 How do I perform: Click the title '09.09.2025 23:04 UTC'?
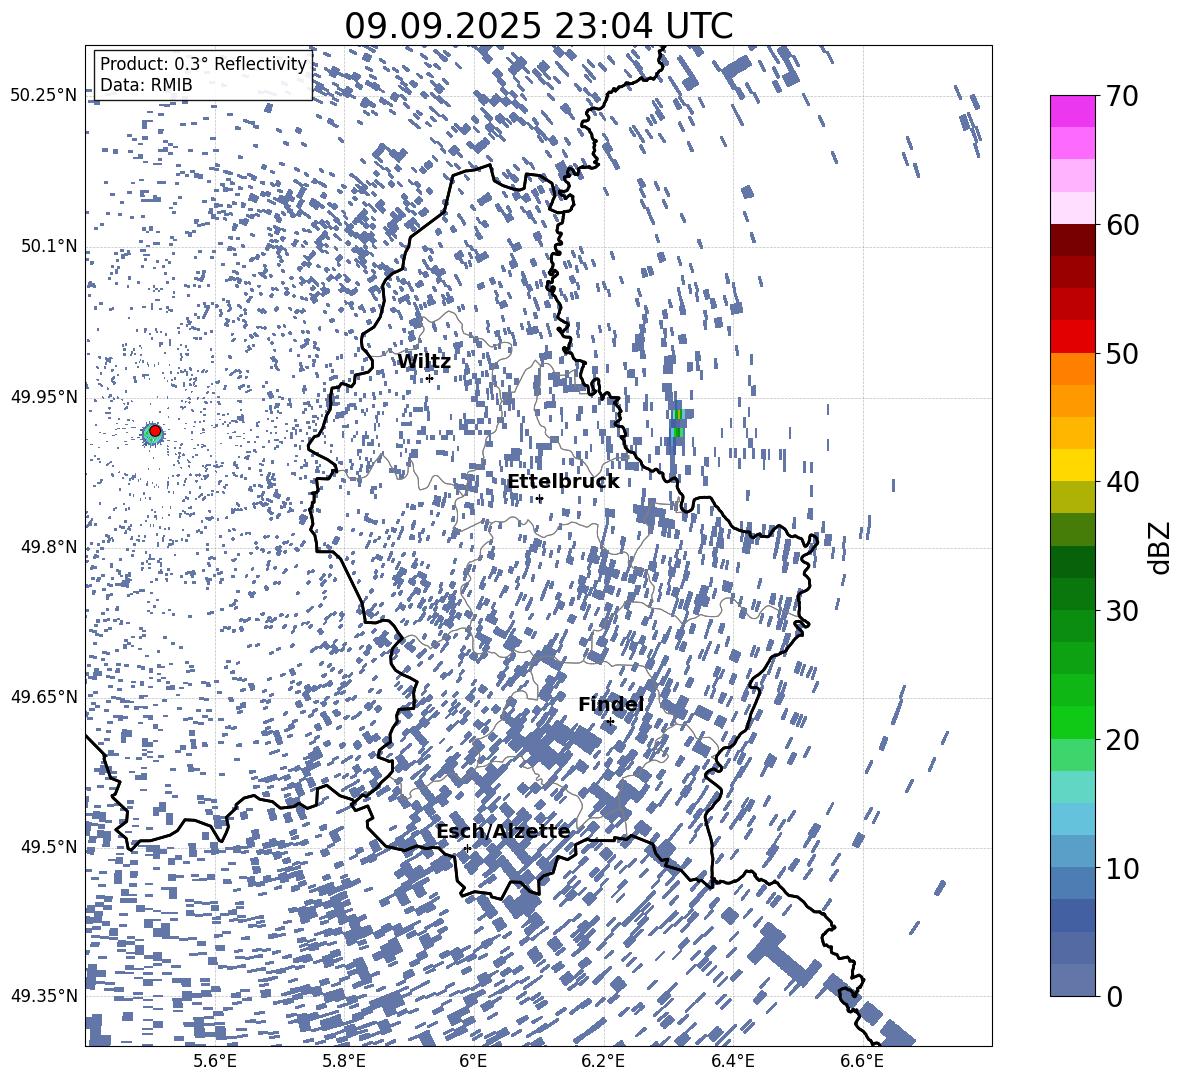tap(538, 26)
